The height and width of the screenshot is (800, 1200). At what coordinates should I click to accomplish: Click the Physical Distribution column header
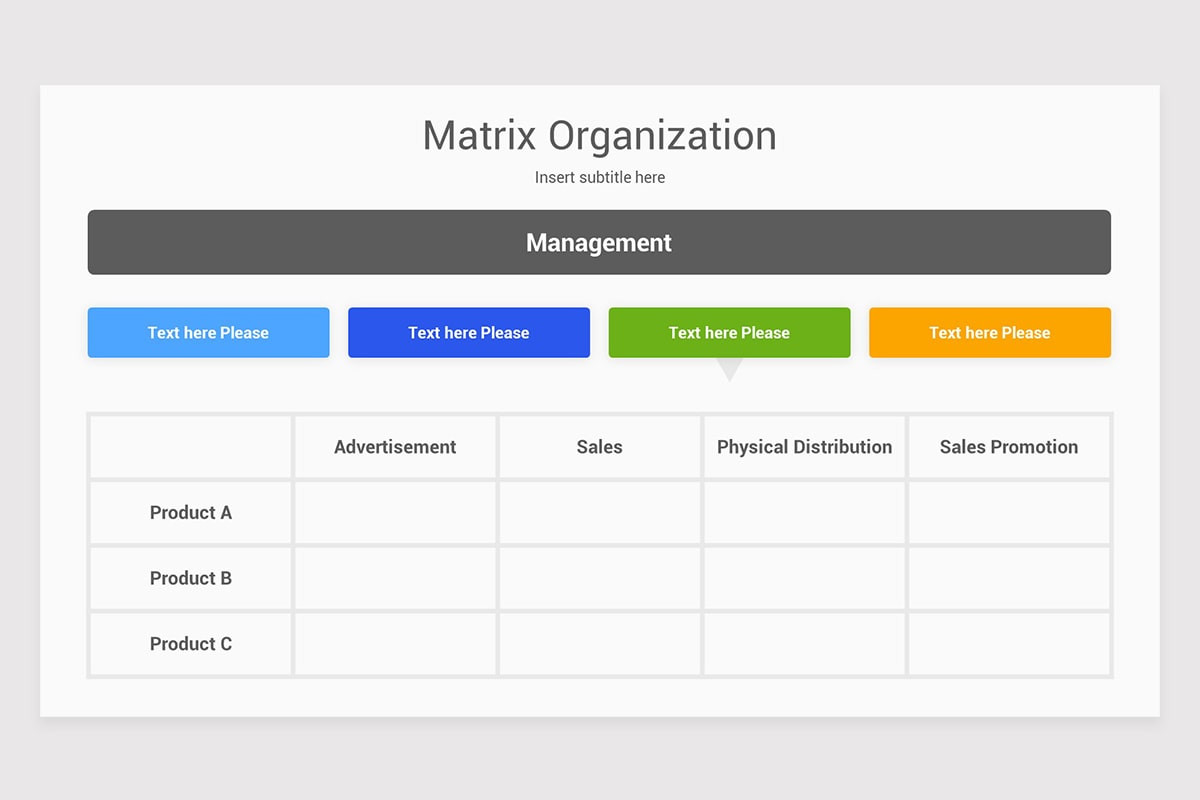pyautogui.click(x=805, y=447)
